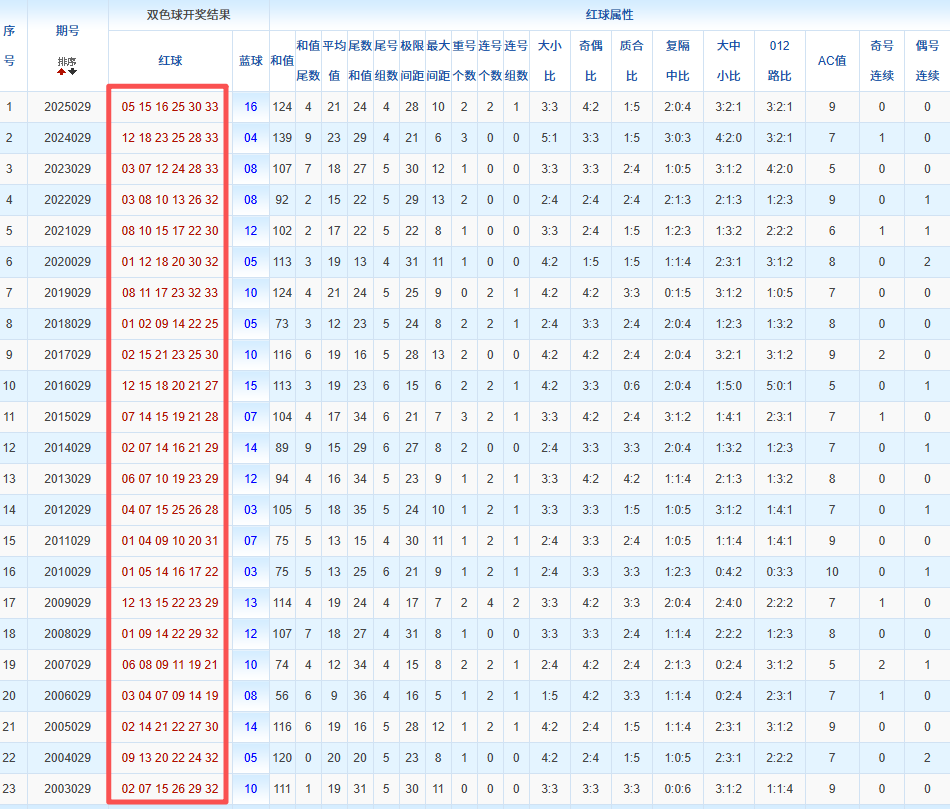Click the 尾号组数 column header
This screenshot has height=809, width=950.
click(387, 61)
